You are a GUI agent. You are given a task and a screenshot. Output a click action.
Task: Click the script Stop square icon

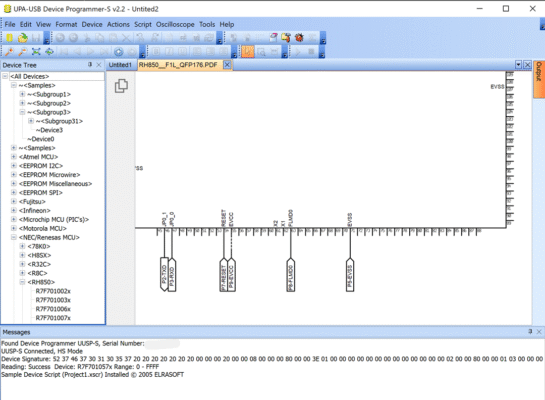tap(311, 52)
